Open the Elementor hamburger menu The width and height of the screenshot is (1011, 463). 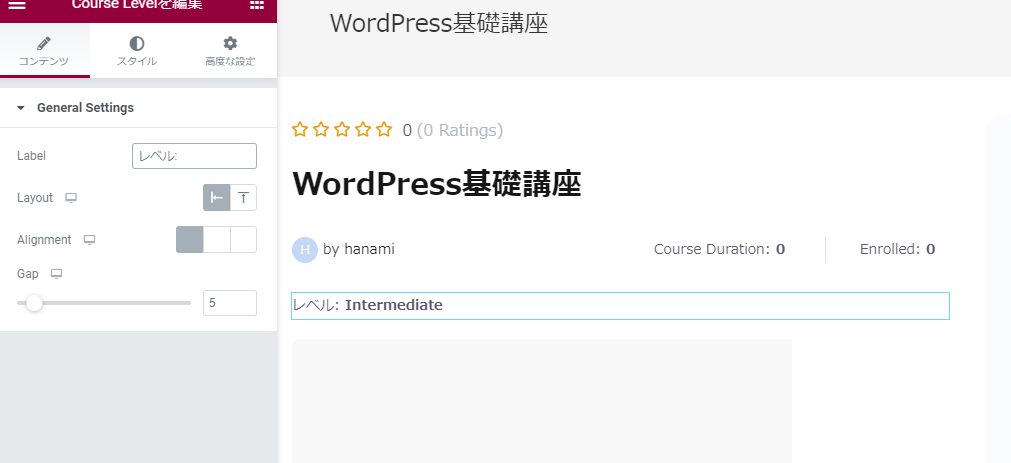tap(17, 5)
